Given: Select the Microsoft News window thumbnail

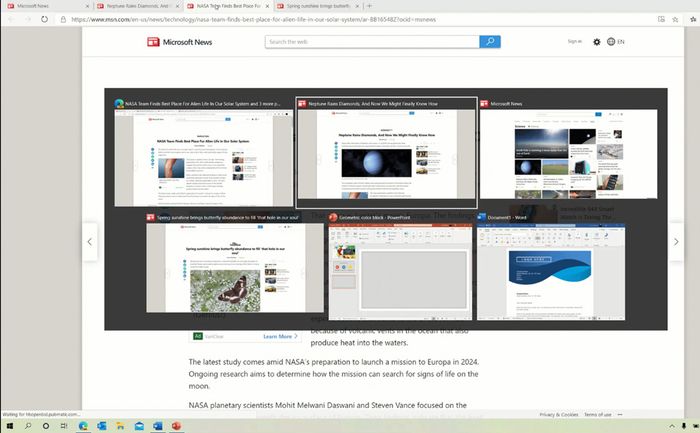Looking at the screenshot, I should click(x=568, y=150).
